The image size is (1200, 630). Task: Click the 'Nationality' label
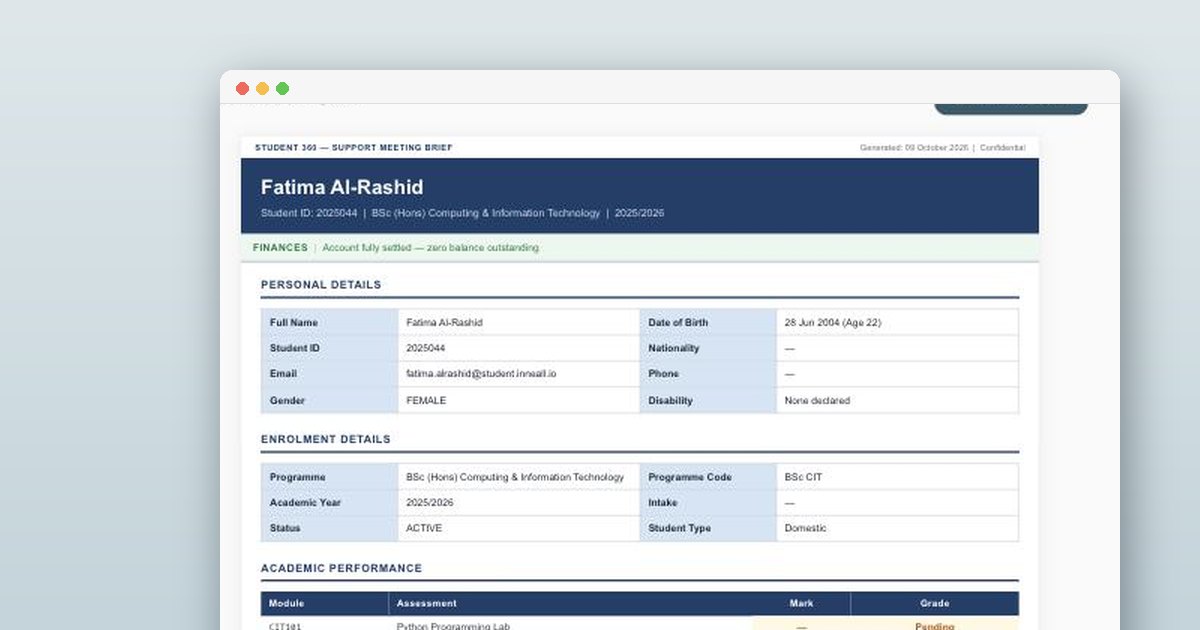pos(674,348)
